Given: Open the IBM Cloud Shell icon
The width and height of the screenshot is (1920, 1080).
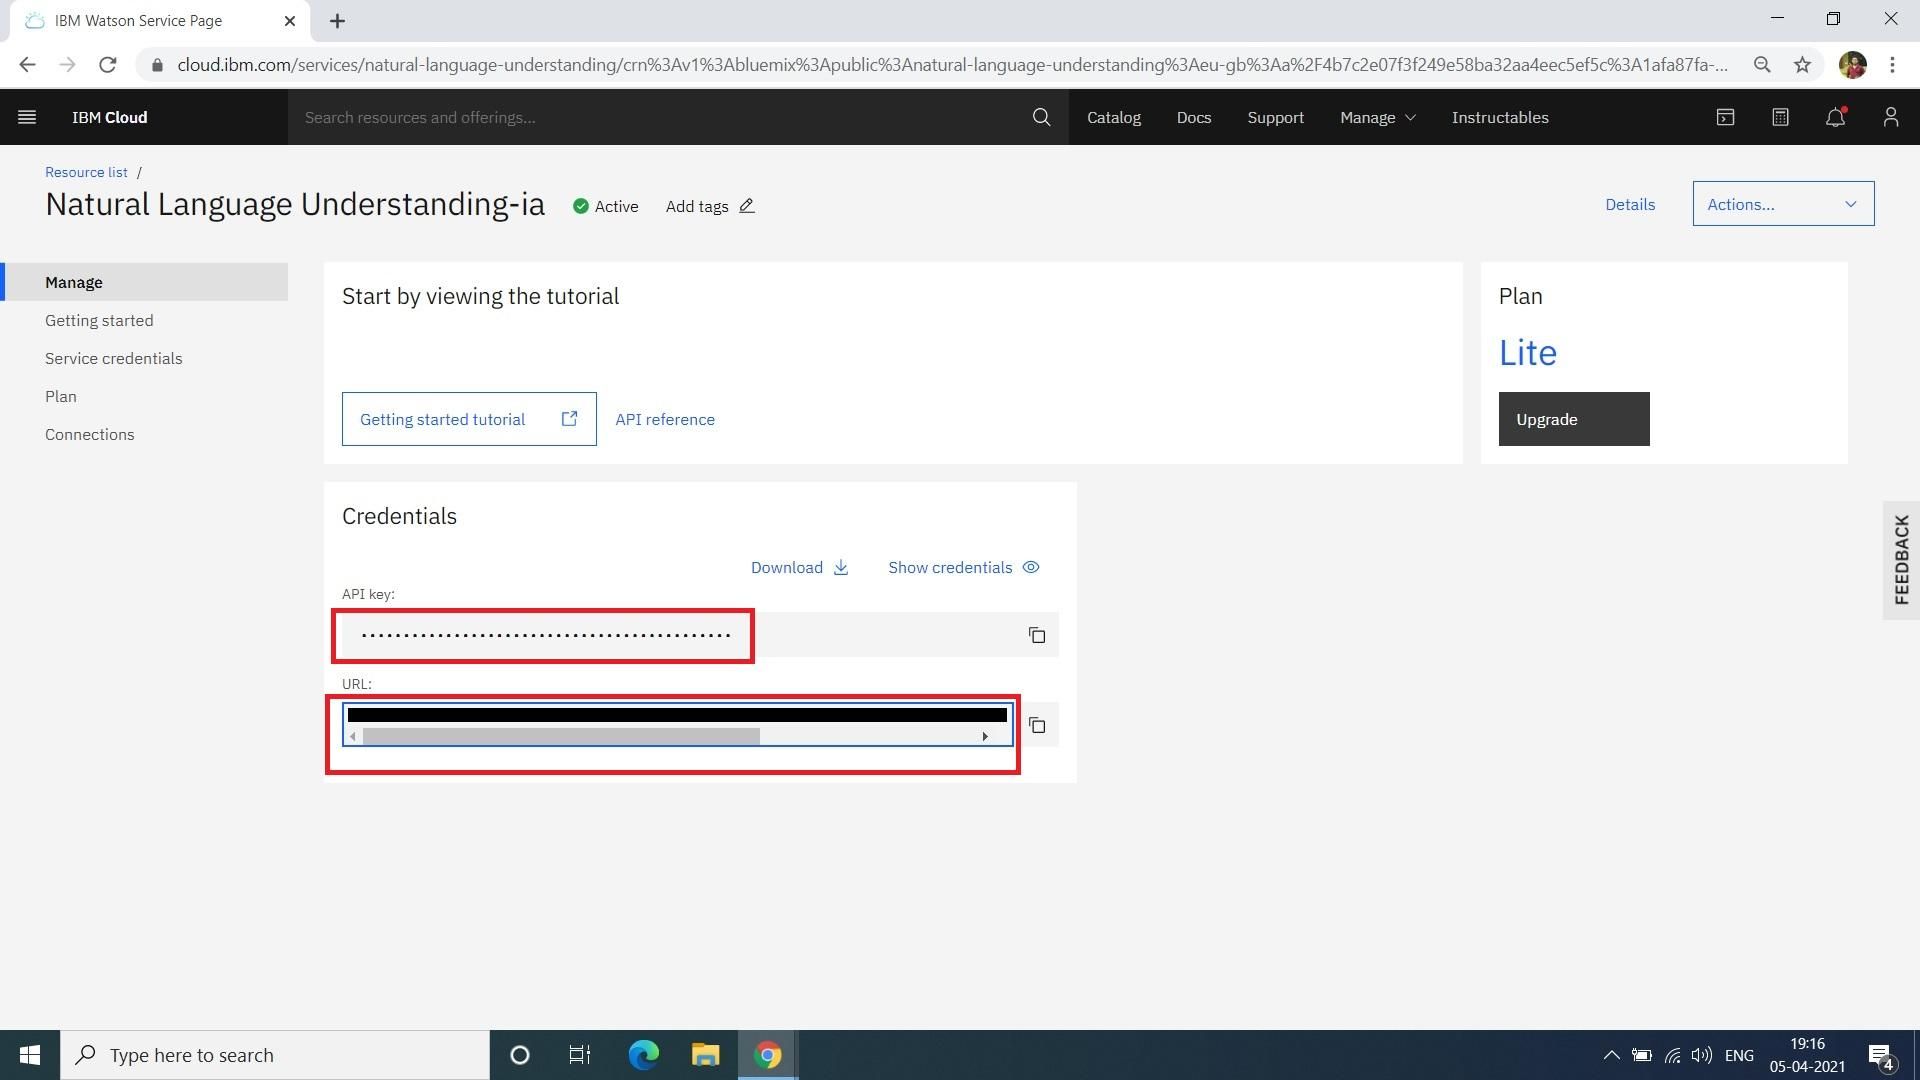Looking at the screenshot, I should click(x=1725, y=117).
